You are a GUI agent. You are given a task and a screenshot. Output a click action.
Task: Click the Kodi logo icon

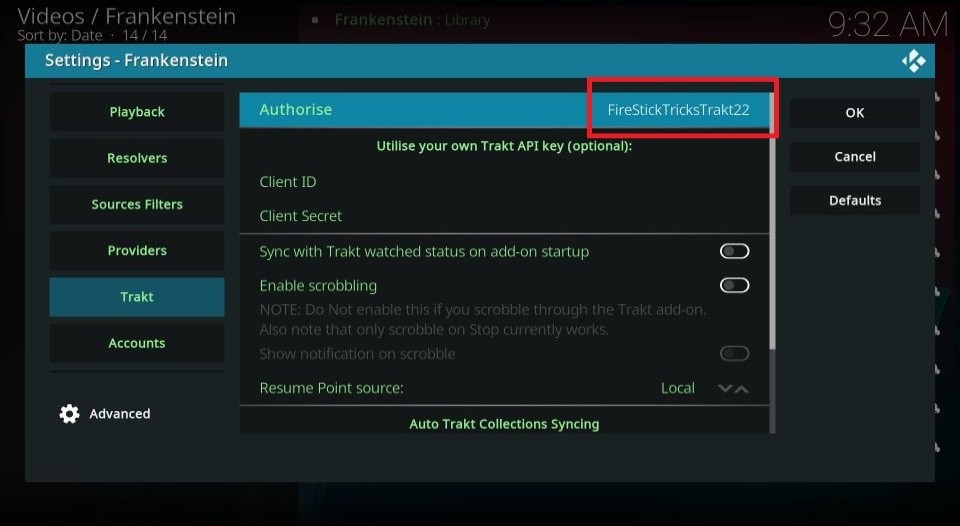click(x=913, y=61)
